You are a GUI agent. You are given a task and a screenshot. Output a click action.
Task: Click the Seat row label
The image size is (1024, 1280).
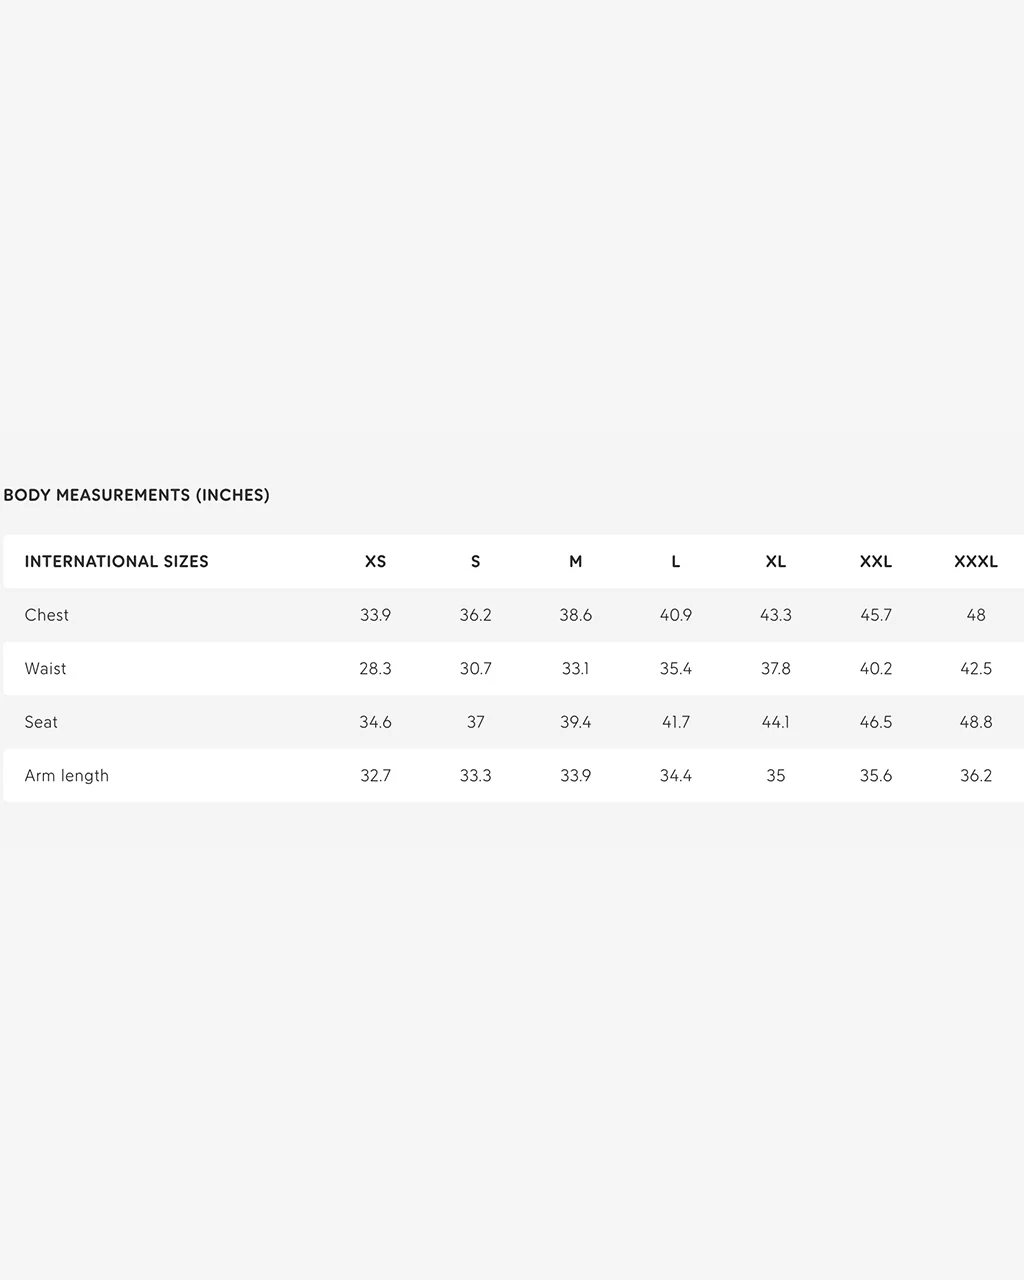tap(41, 722)
